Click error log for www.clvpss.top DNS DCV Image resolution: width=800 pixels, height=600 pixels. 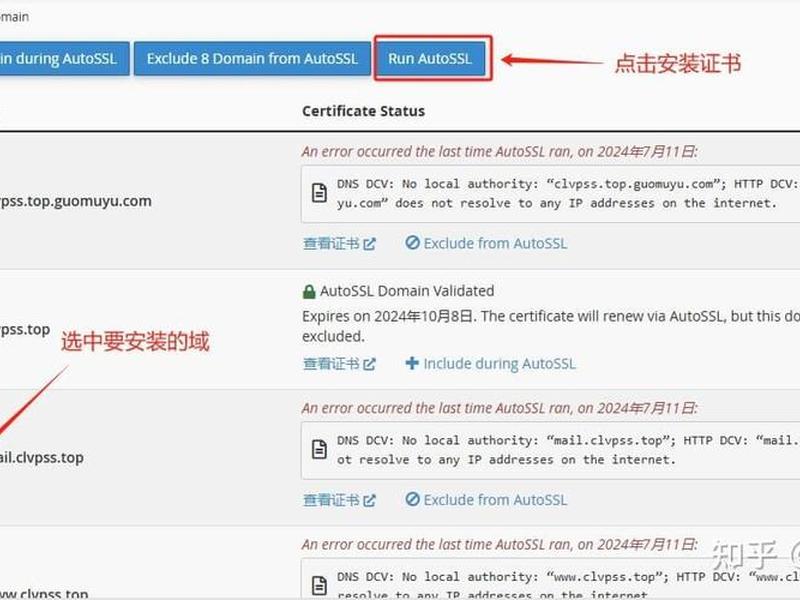point(551,579)
